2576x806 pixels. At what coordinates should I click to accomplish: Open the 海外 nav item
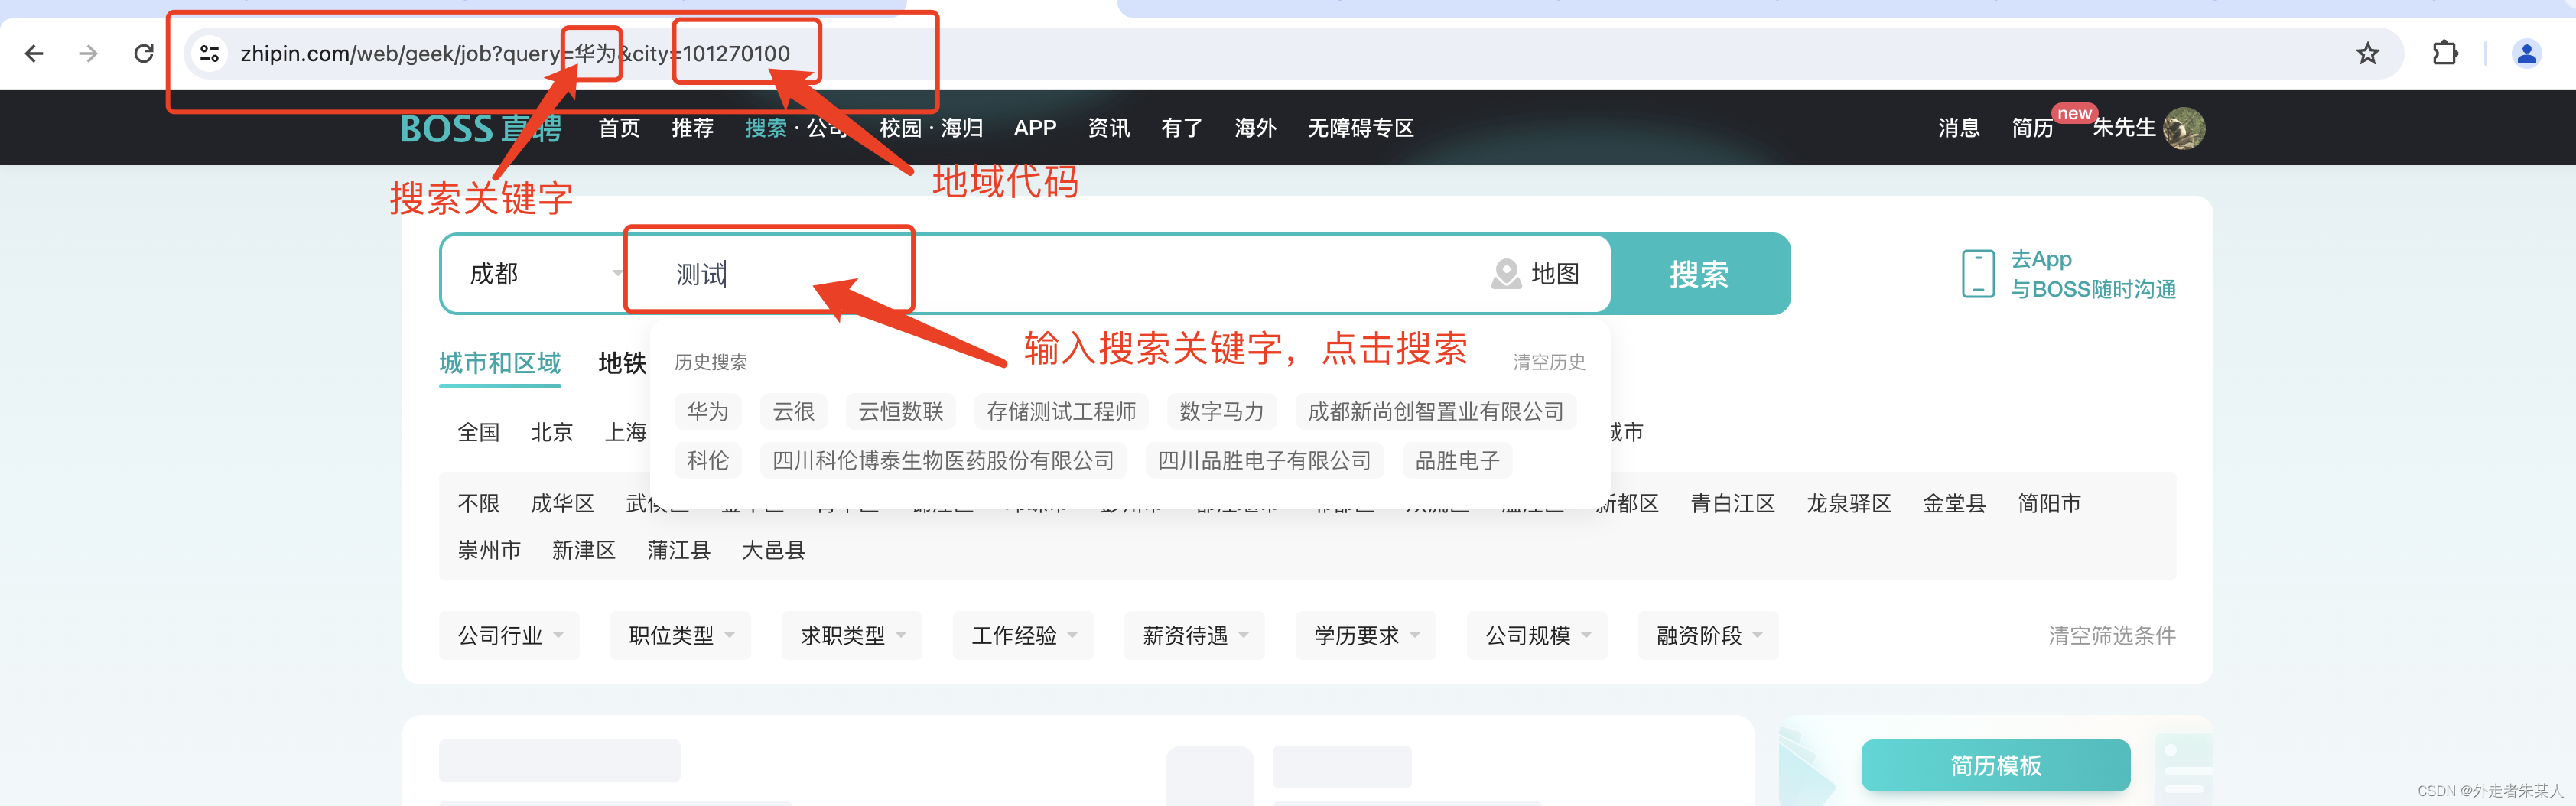1255,128
